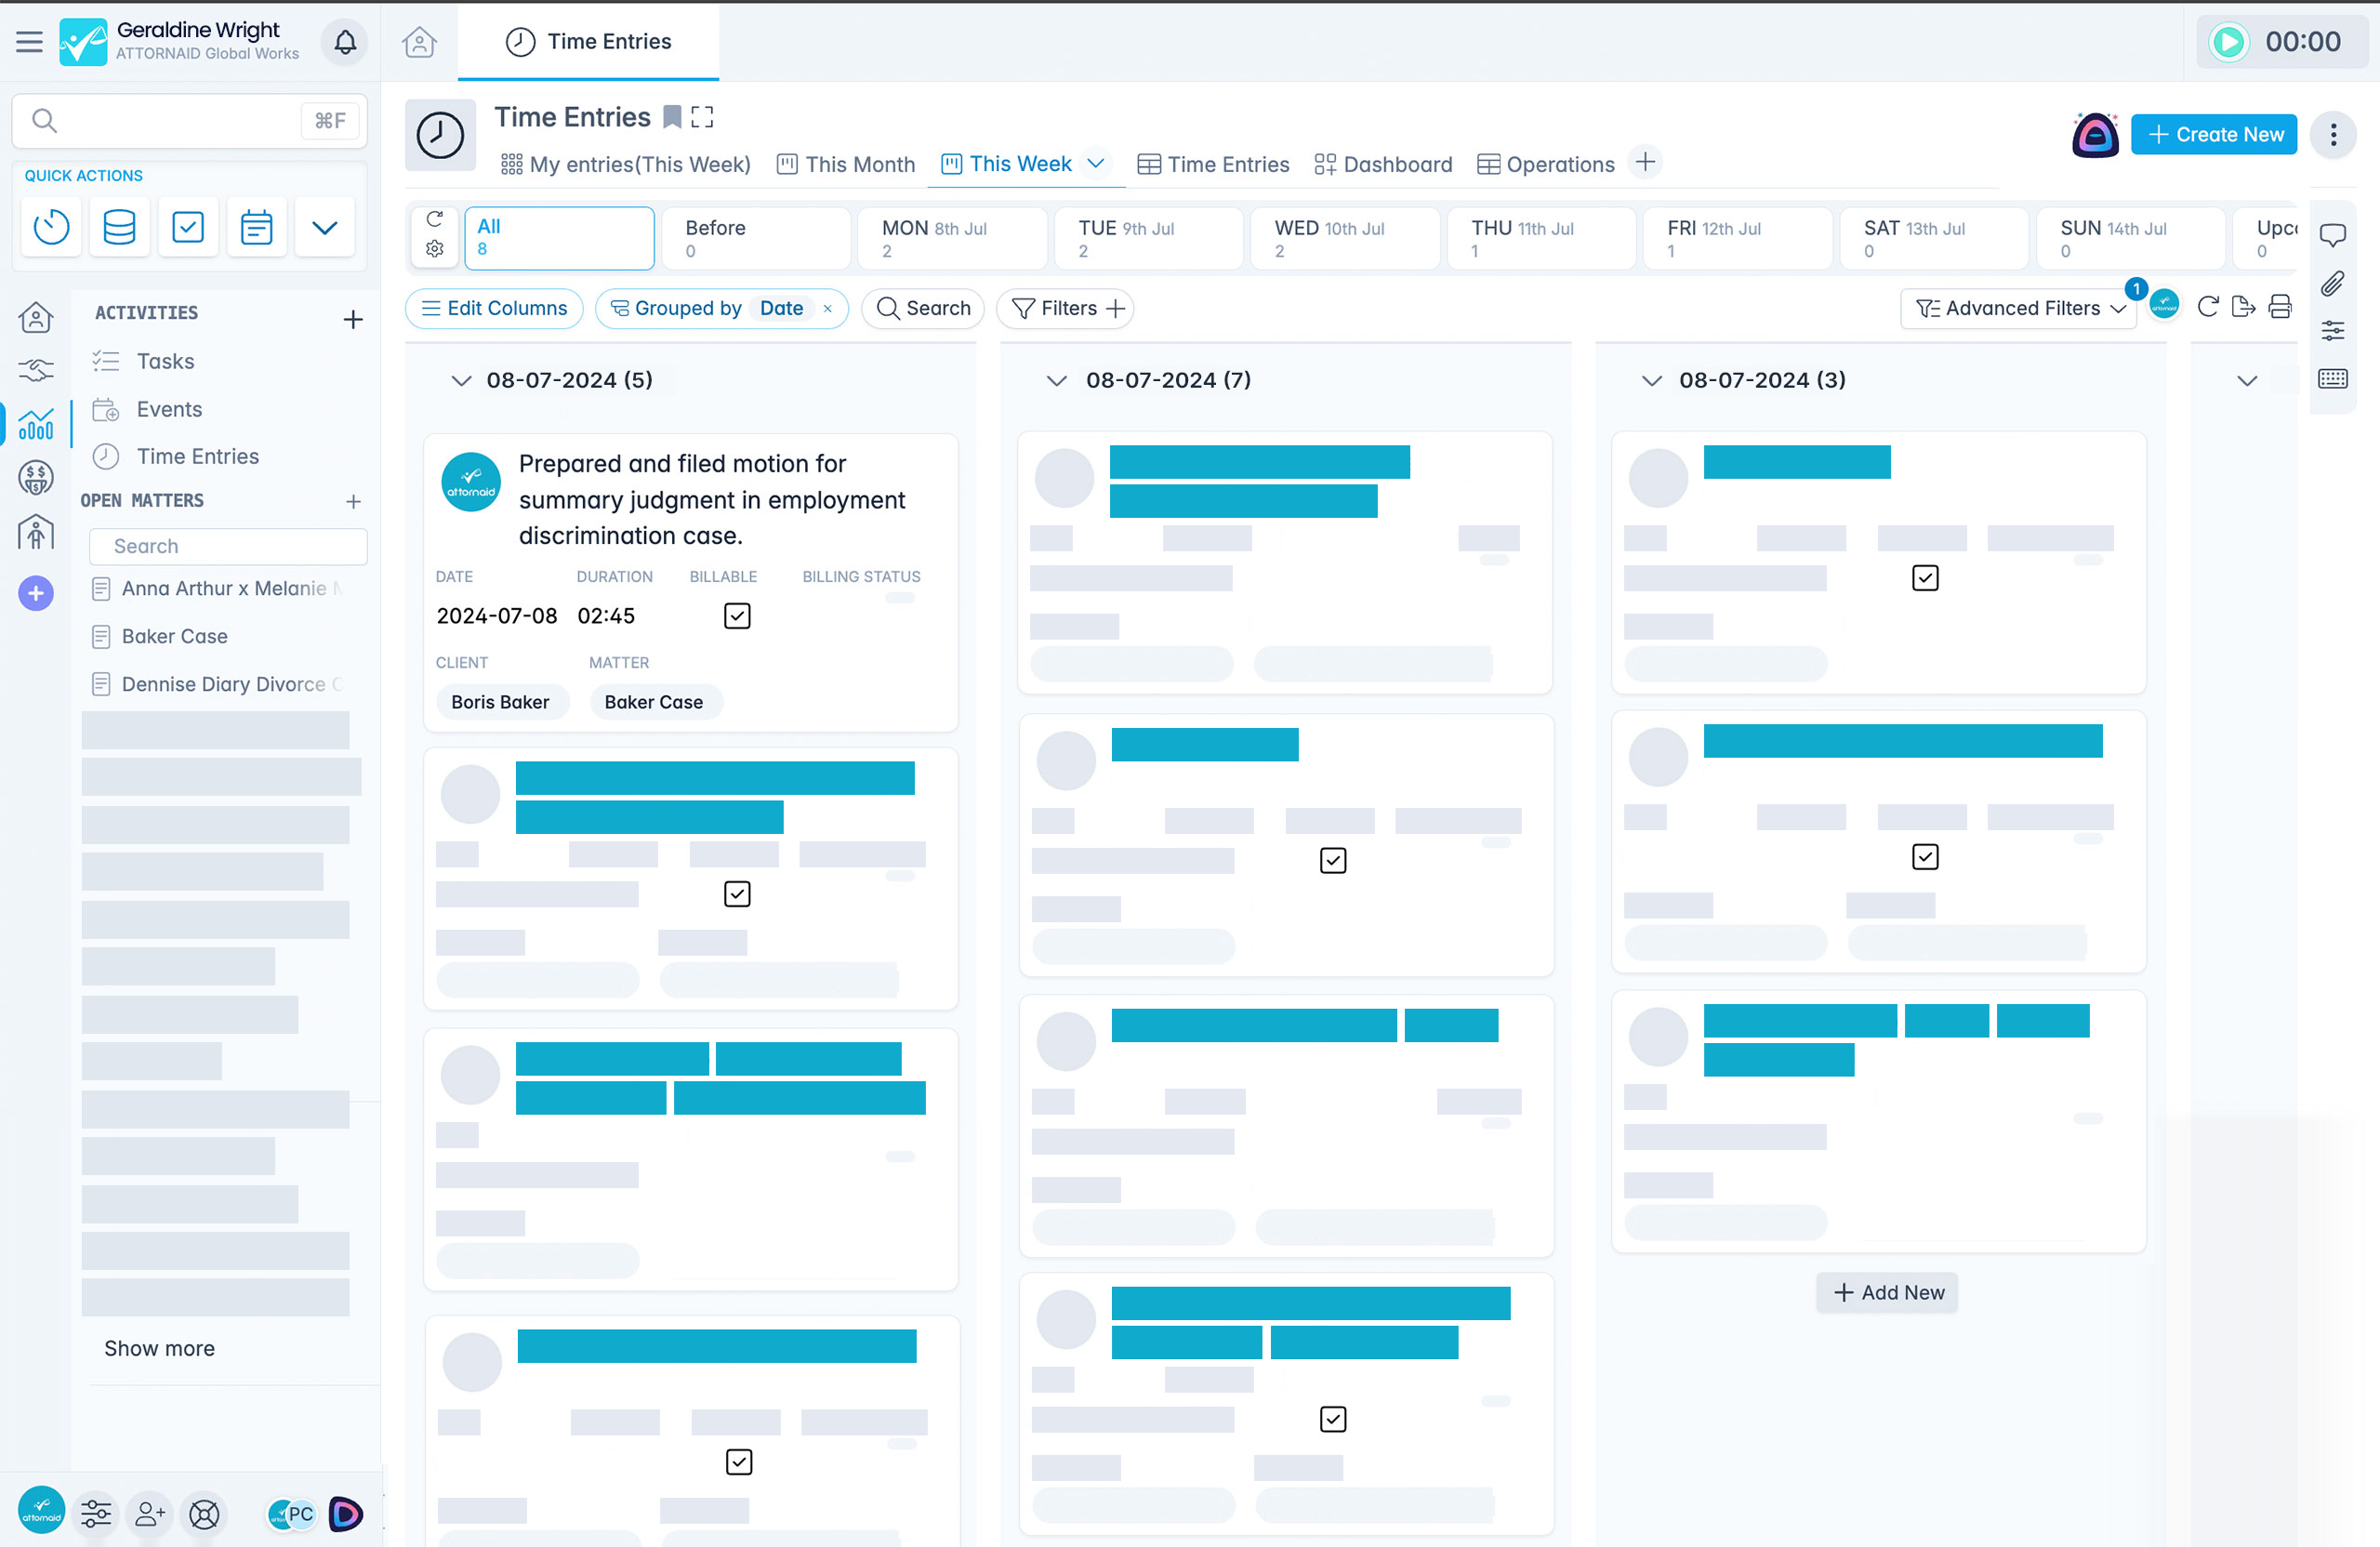Start a timer using the clock quick action
The height and width of the screenshot is (1547, 2380).
(50, 227)
